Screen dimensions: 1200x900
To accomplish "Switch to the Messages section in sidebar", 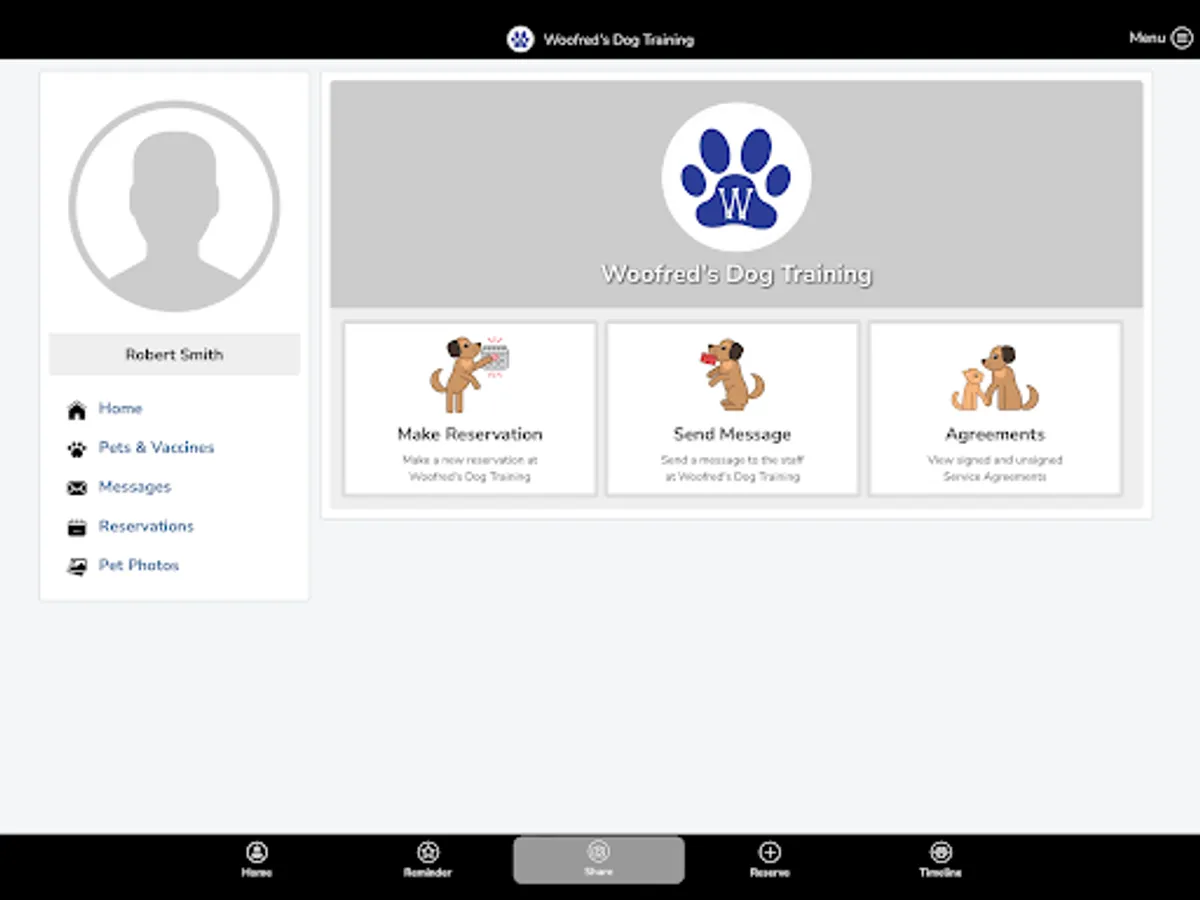I will pyautogui.click(x=135, y=487).
